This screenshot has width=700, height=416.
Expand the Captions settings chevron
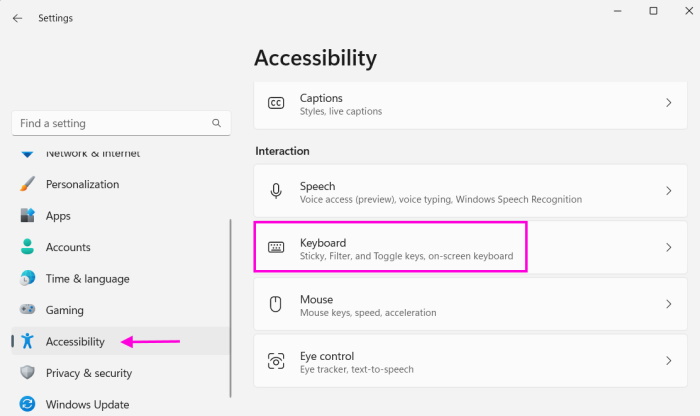pyautogui.click(x=668, y=104)
